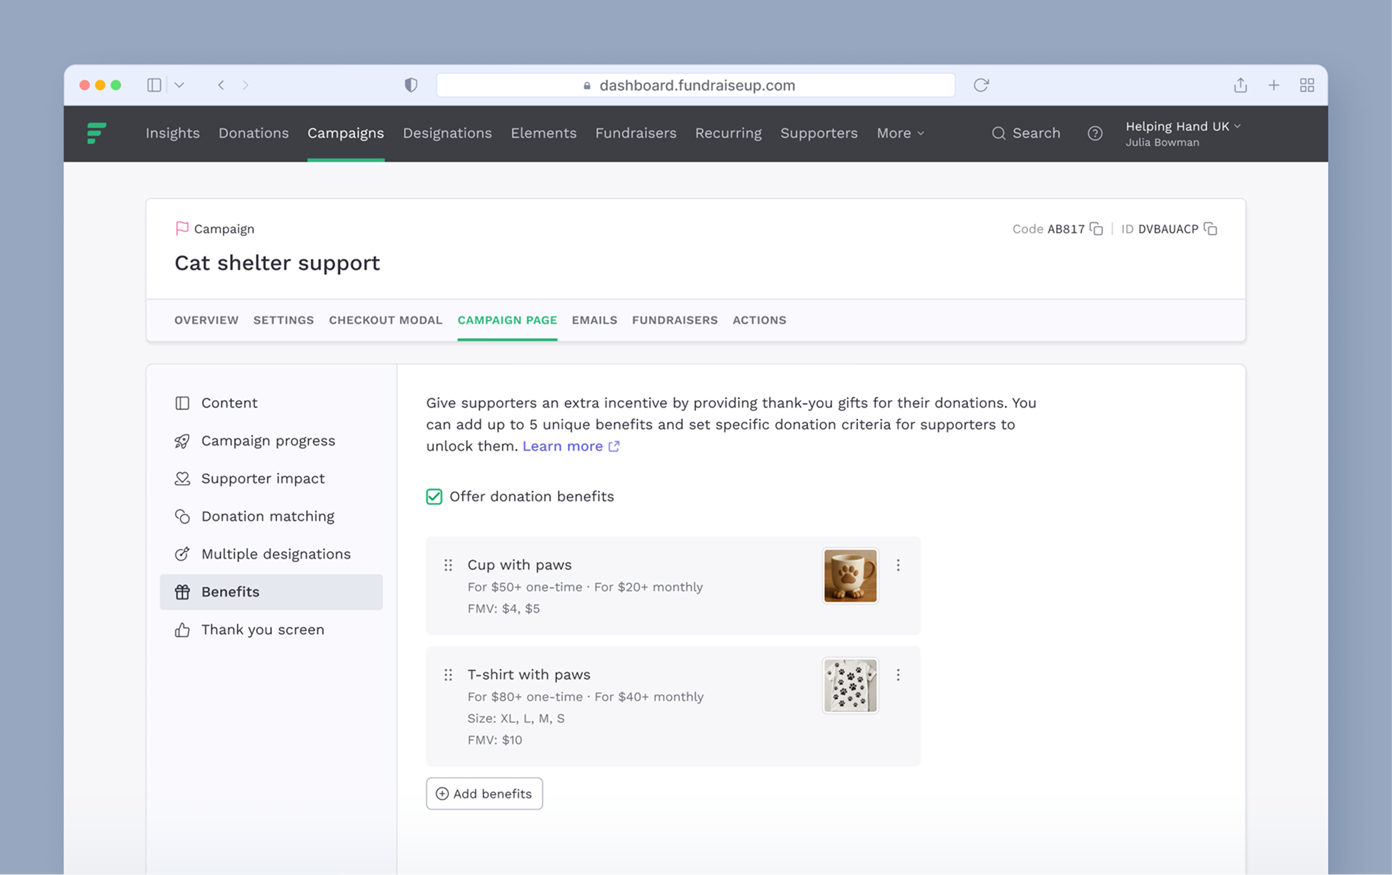Open options menu for Cup with paws

point(898,566)
